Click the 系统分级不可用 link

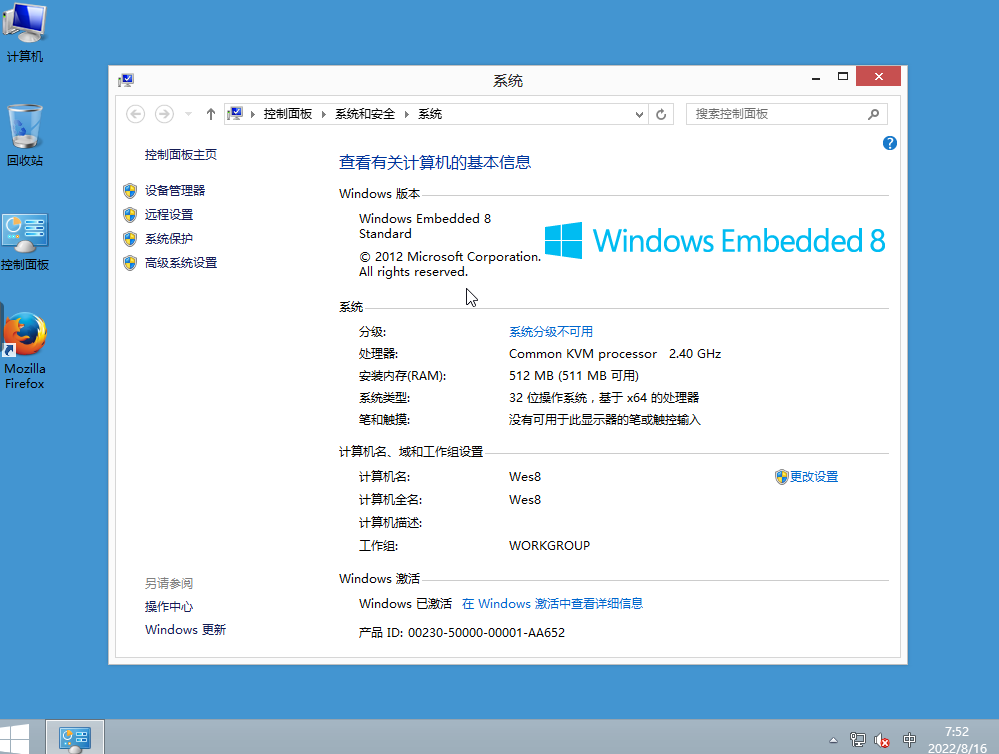point(551,332)
